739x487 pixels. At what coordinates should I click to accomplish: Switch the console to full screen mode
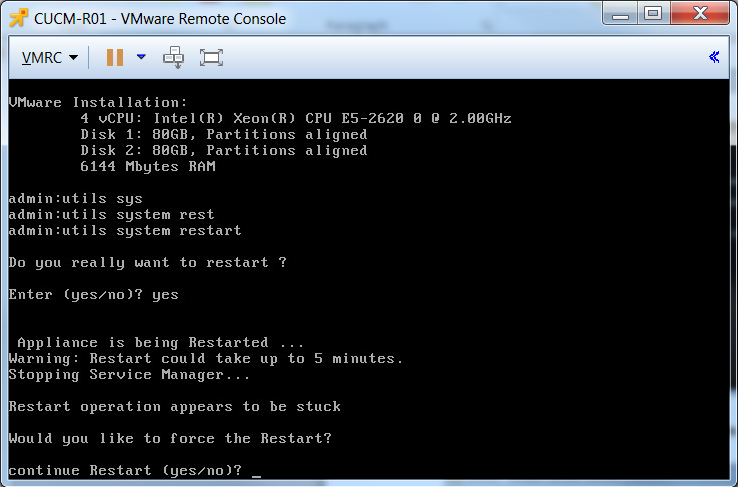coord(211,58)
